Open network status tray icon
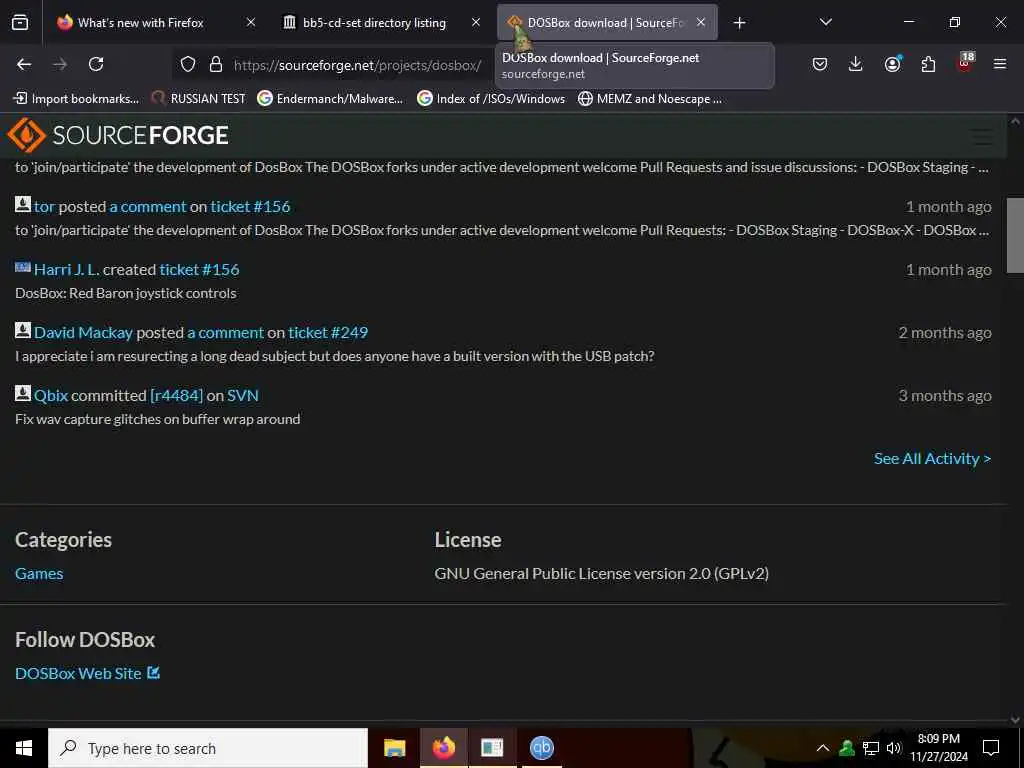Image resolution: width=1024 pixels, height=768 pixels. click(871, 748)
